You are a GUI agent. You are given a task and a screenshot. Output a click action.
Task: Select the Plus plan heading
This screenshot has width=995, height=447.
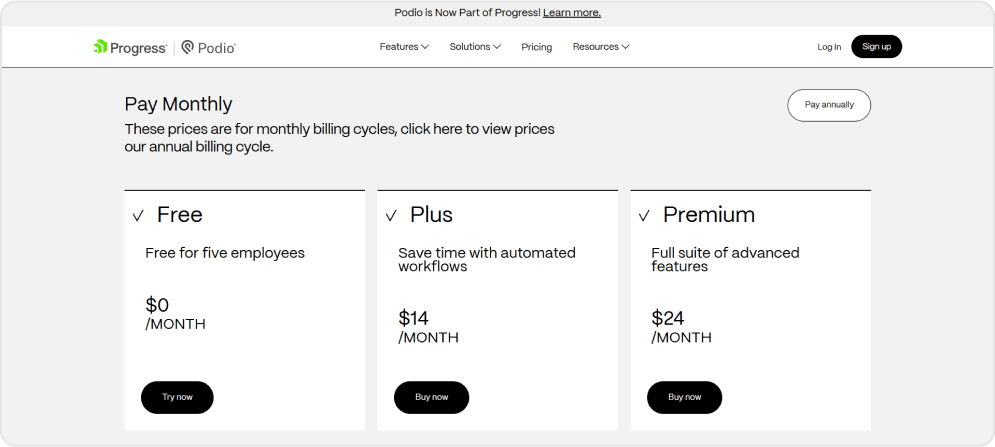(x=431, y=215)
